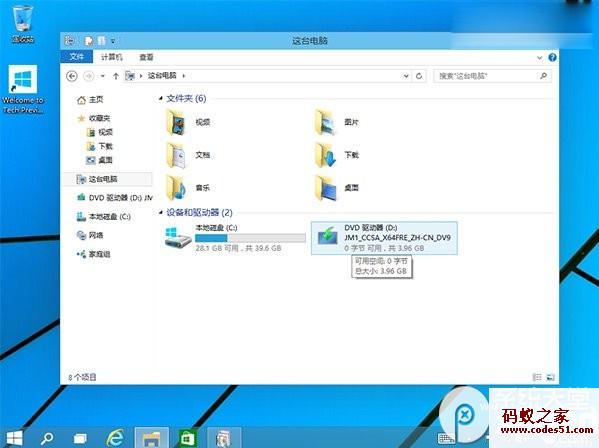Expand the ribbon with the chevron
This screenshot has width=599, height=448.
click(x=539, y=58)
